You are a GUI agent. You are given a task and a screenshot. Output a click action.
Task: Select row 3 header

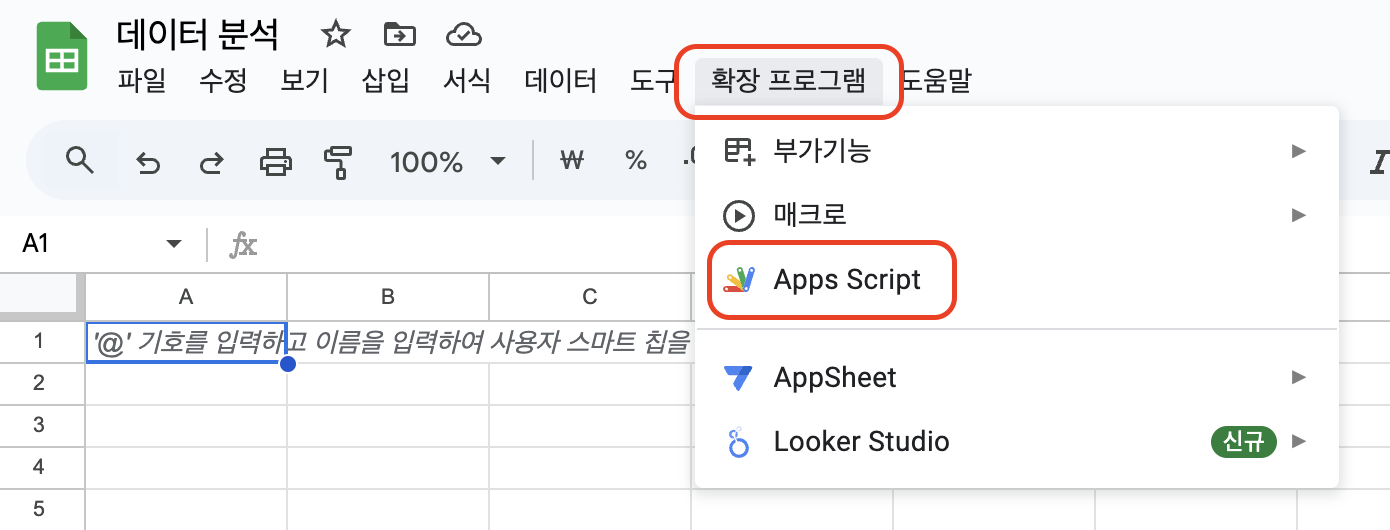40,425
